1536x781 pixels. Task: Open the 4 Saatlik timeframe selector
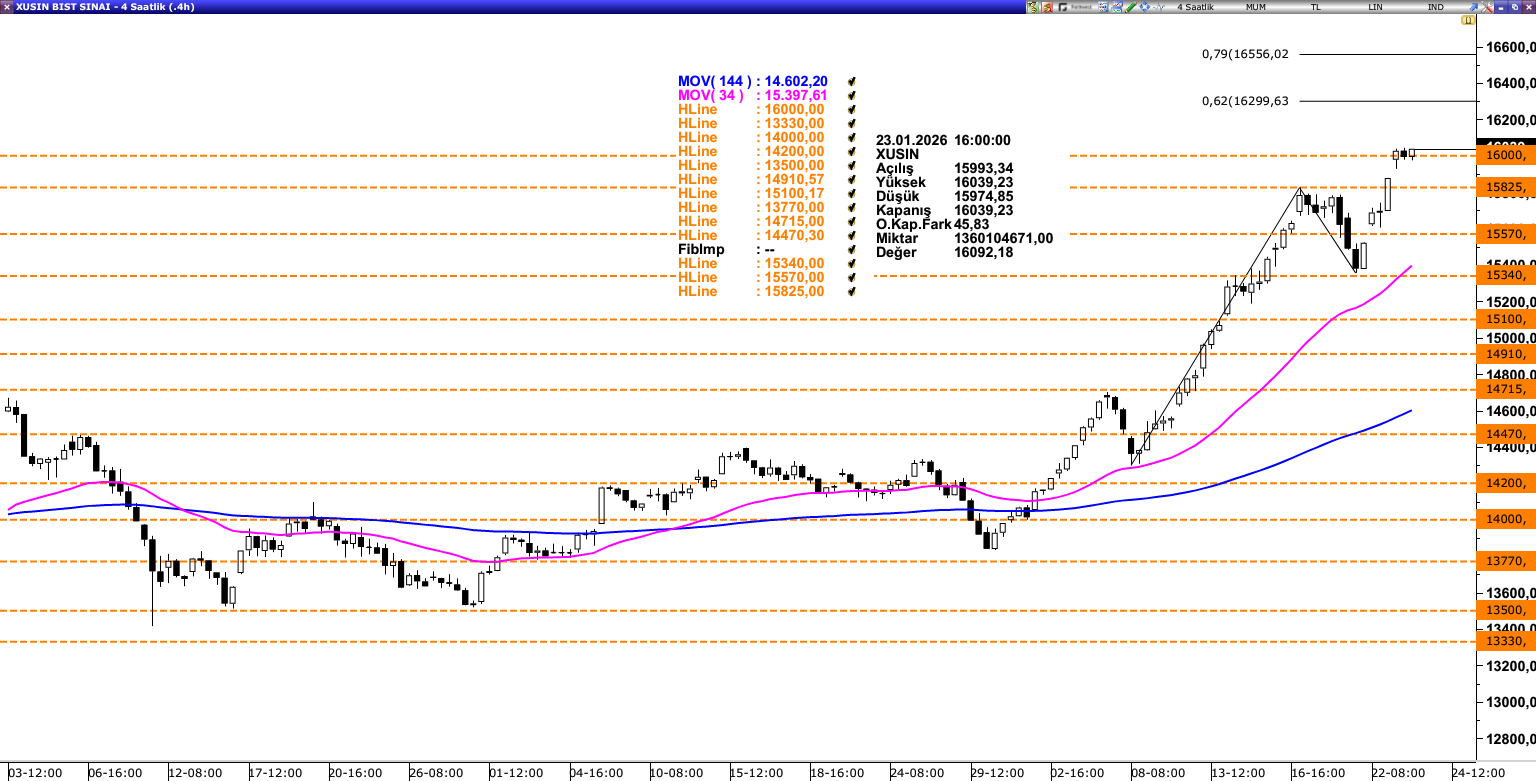pos(1195,7)
